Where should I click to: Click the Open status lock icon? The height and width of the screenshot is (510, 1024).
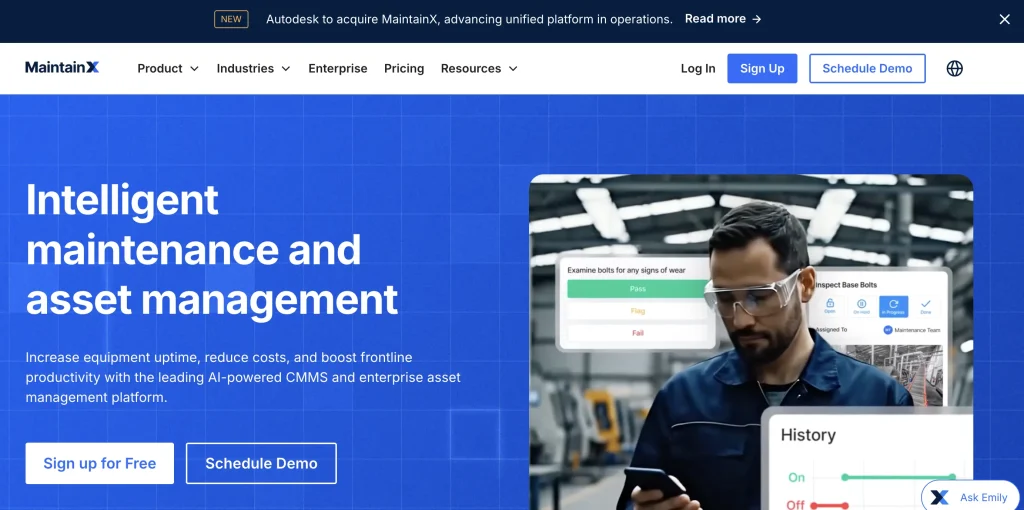[x=830, y=306]
